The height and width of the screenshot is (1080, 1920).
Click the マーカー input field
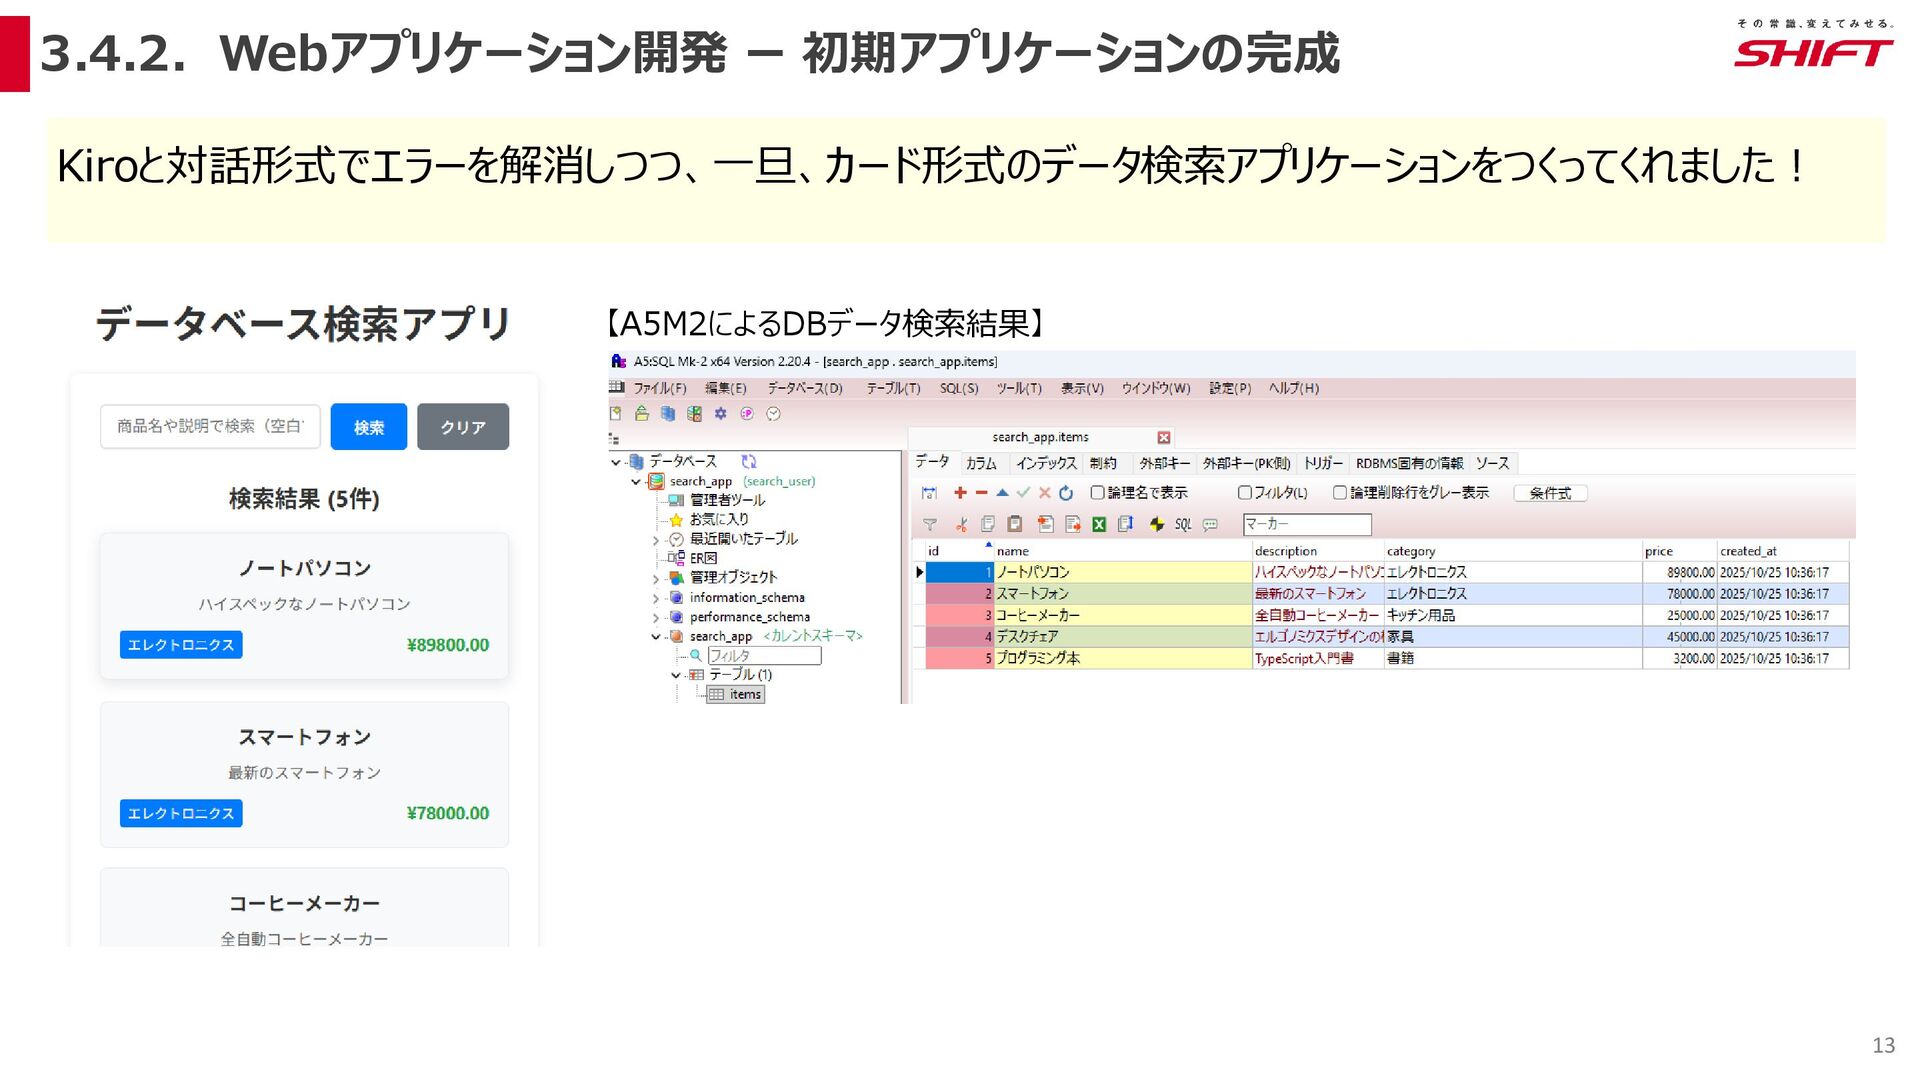pos(1306,524)
